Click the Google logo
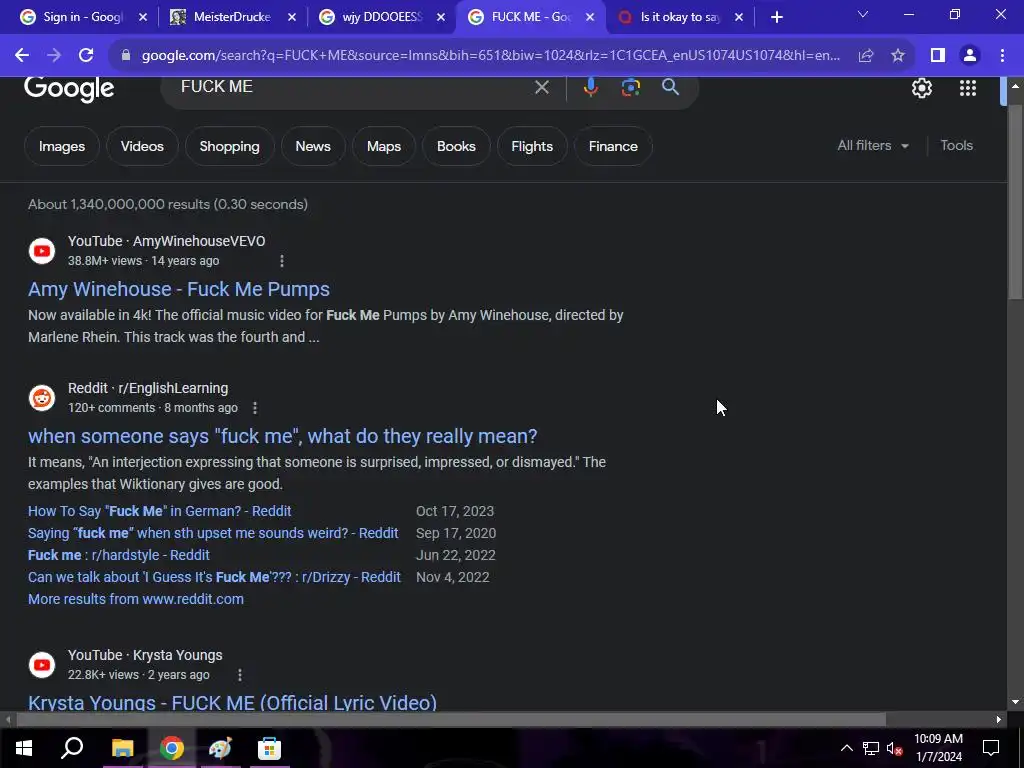 (x=69, y=89)
